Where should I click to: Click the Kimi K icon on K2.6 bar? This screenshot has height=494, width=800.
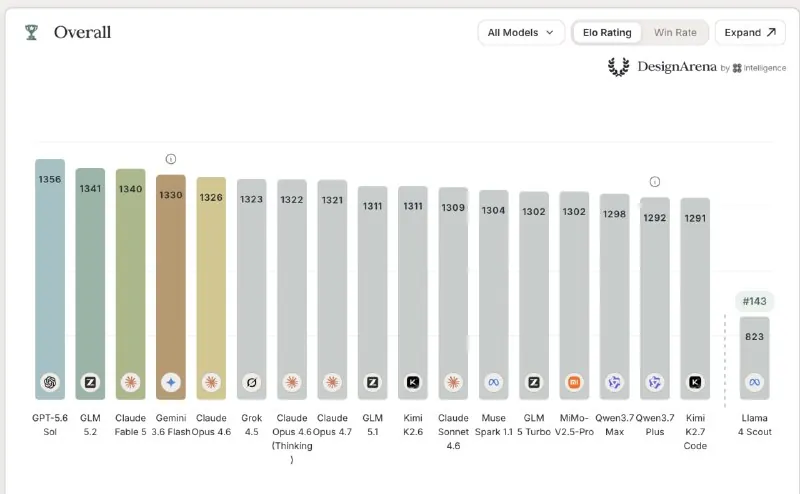[413, 382]
